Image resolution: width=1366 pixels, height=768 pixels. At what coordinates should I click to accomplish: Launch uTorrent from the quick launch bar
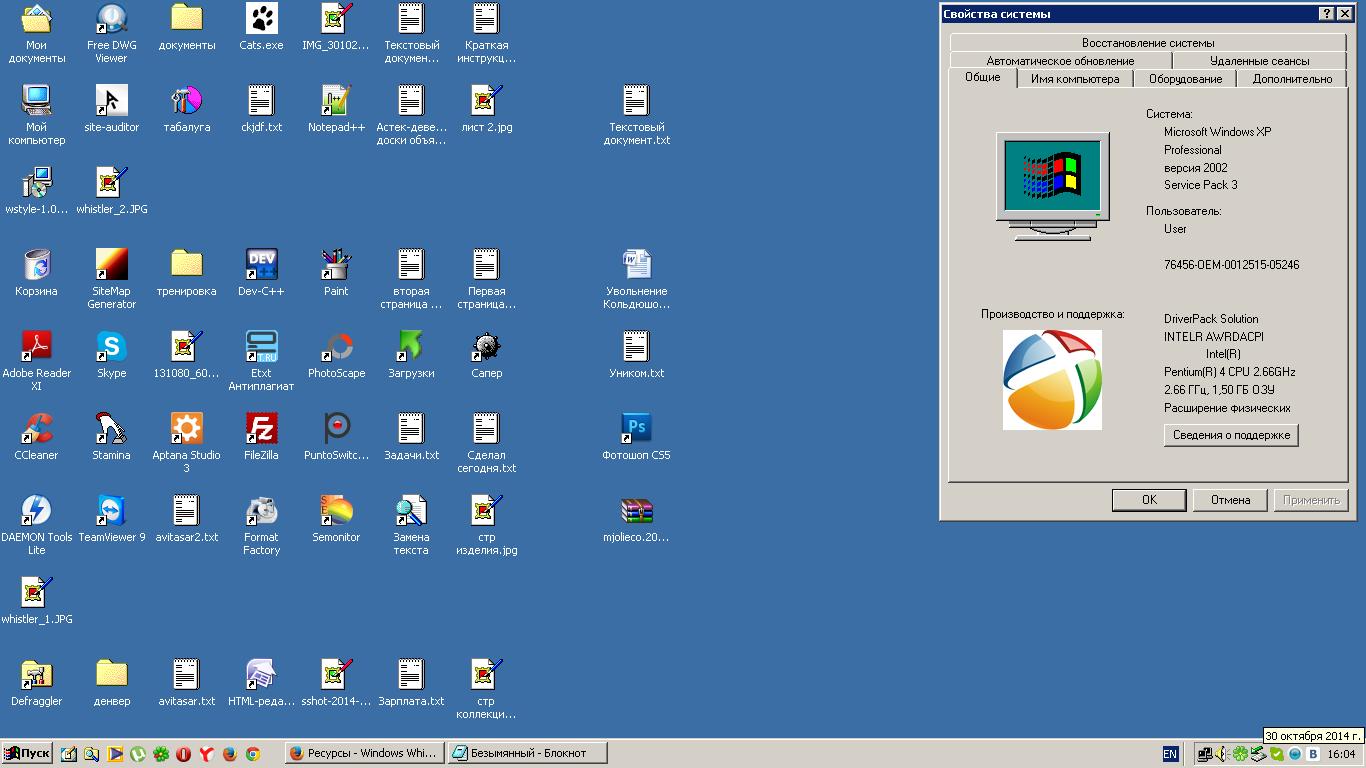pos(138,754)
